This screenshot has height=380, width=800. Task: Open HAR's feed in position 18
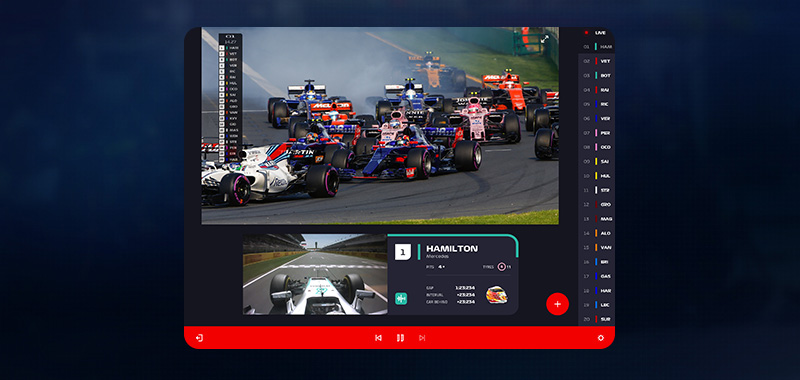pyautogui.click(x=596, y=290)
